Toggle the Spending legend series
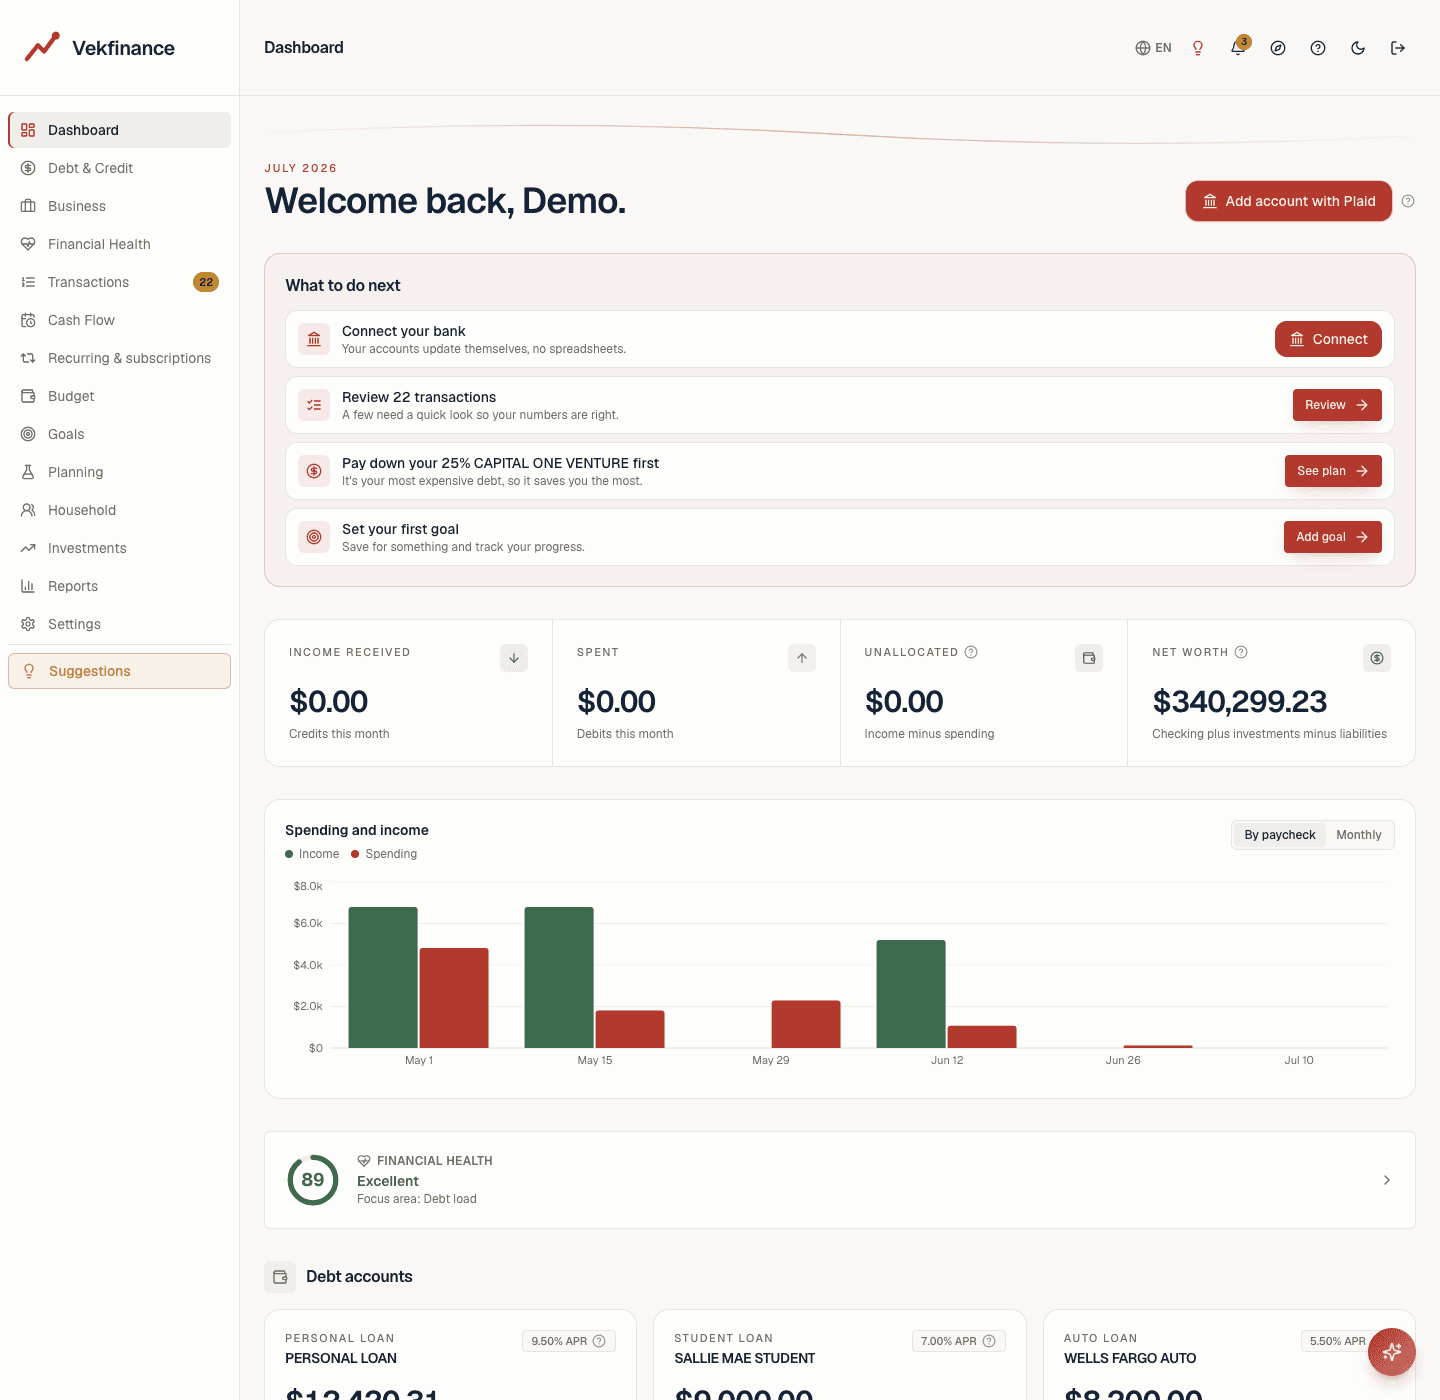 (x=384, y=854)
